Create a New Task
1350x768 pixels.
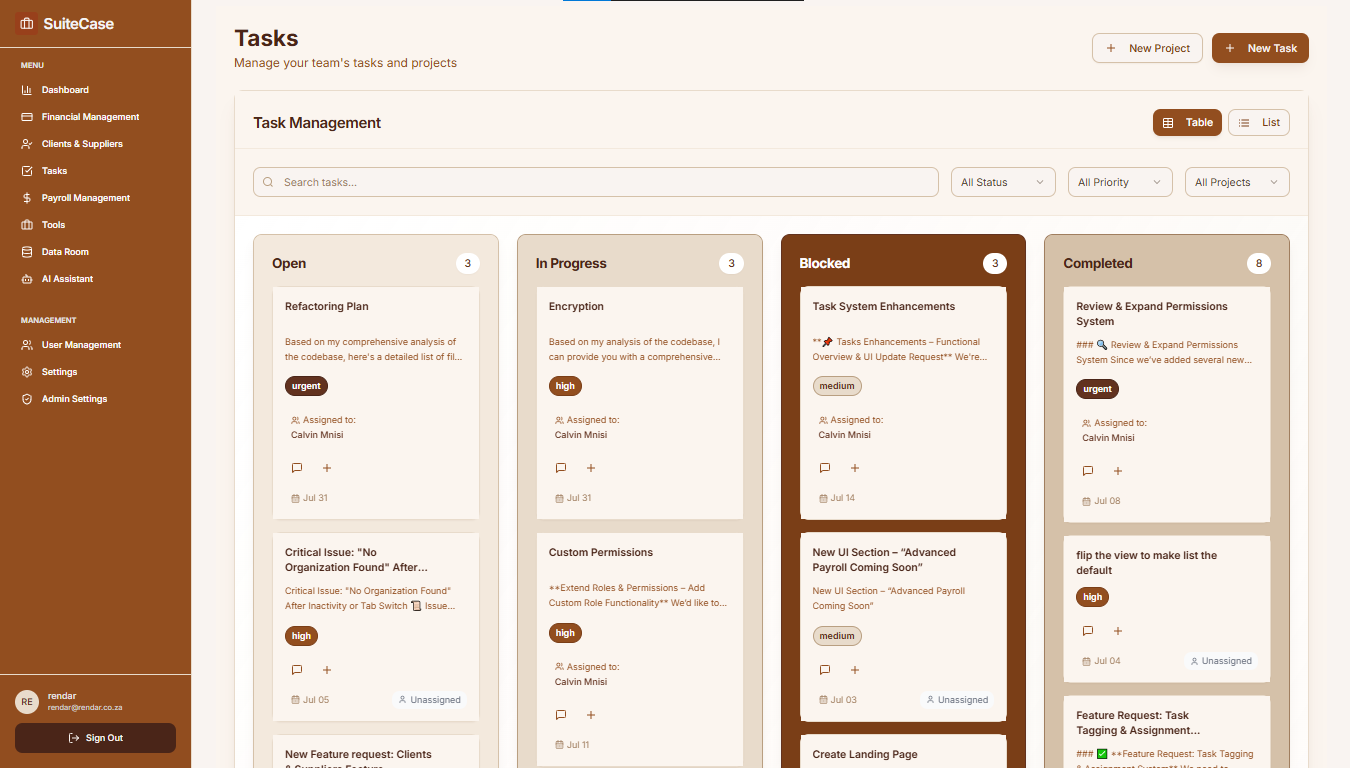click(1260, 48)
